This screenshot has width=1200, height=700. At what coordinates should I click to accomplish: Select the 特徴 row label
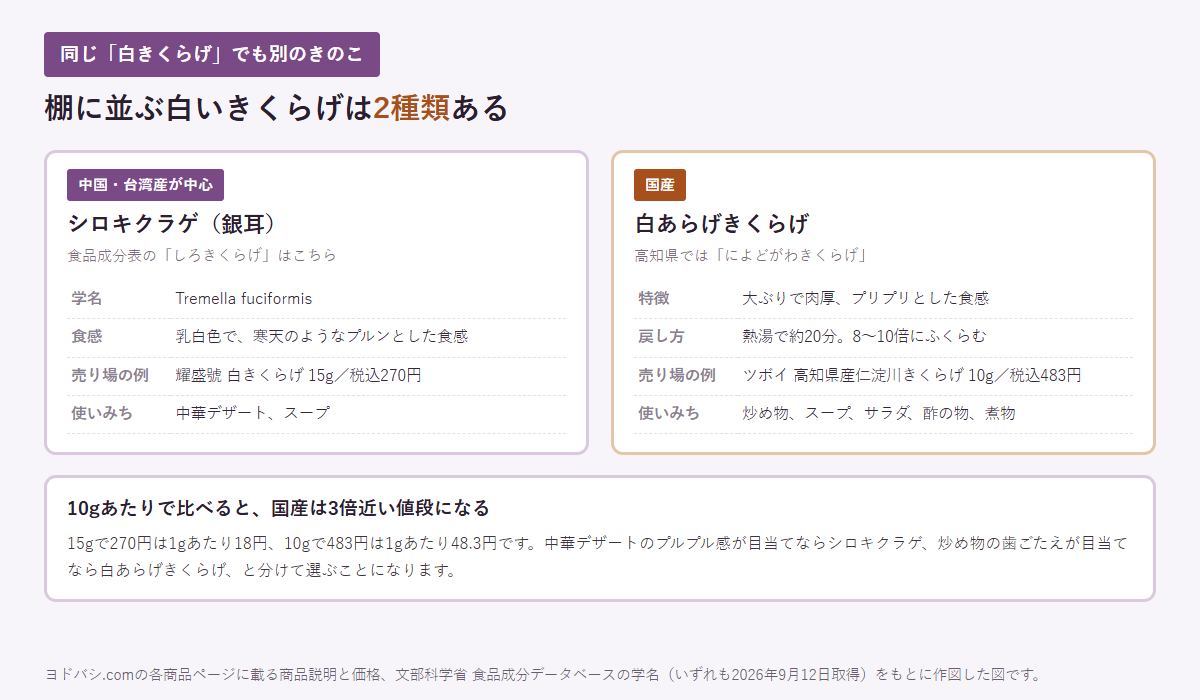654,298
